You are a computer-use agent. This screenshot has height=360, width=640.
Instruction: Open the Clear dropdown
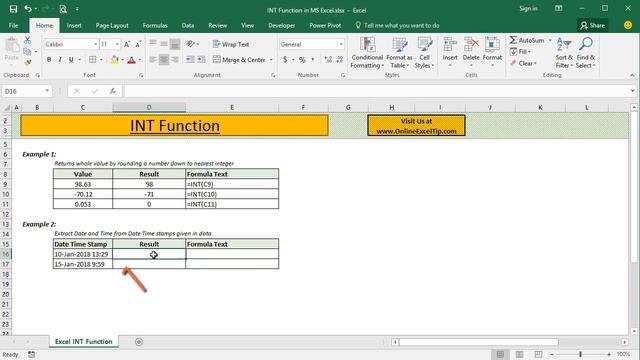[x=523, y=63]
